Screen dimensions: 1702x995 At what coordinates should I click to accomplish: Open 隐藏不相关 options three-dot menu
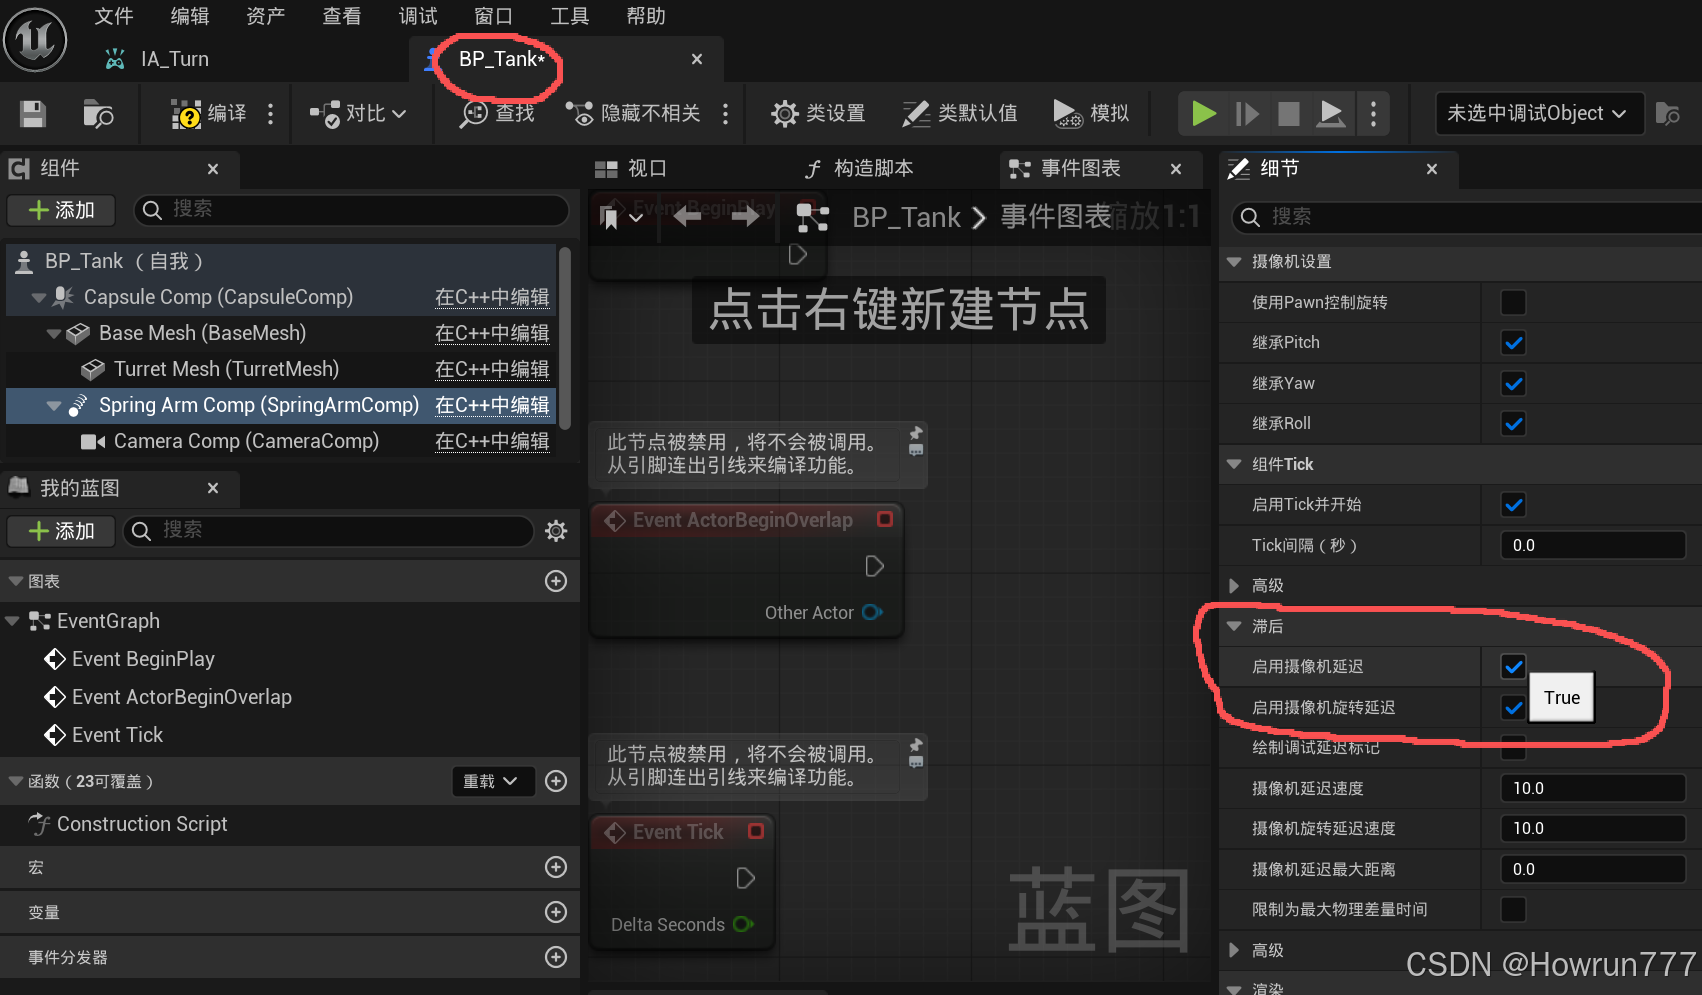coord(725,114)
